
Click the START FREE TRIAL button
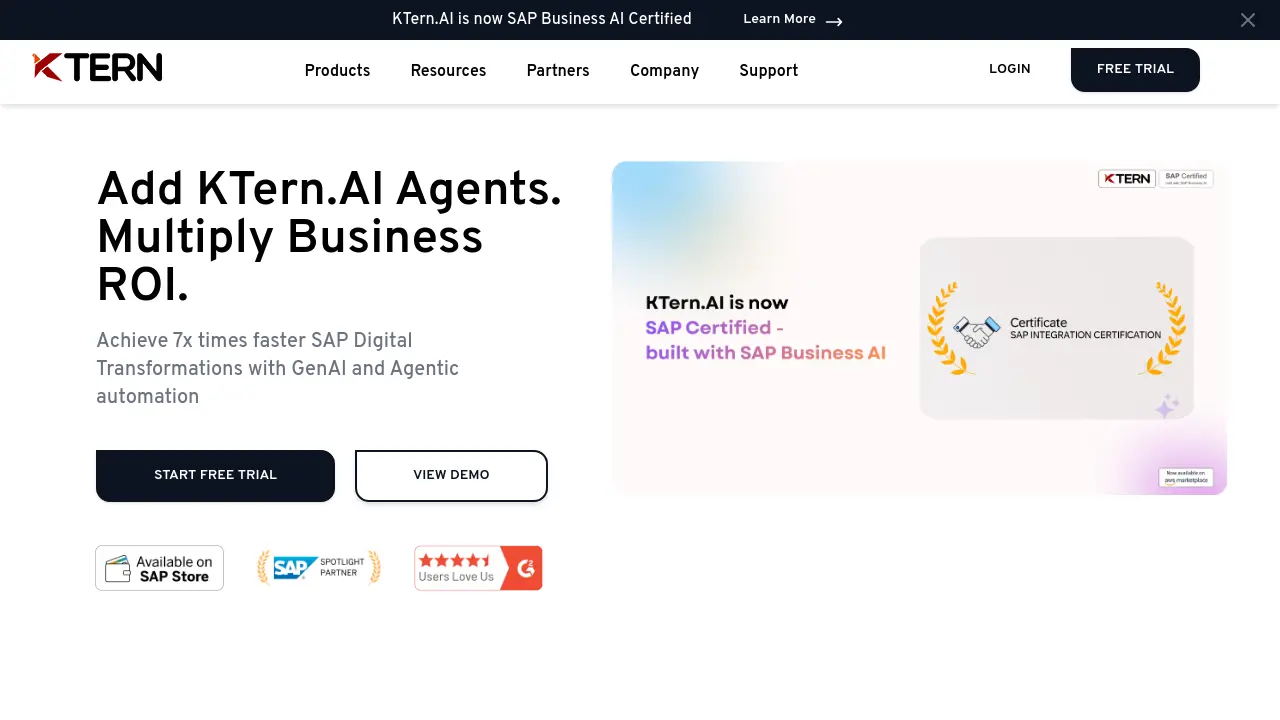(215, 475)
